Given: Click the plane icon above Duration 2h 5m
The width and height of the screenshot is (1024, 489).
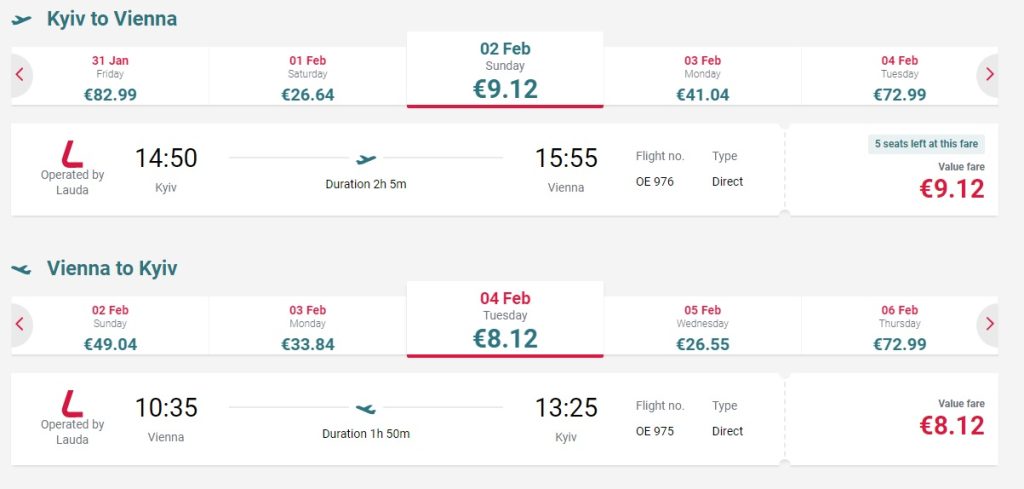Looking at the screenshot, I should [366, 158].
